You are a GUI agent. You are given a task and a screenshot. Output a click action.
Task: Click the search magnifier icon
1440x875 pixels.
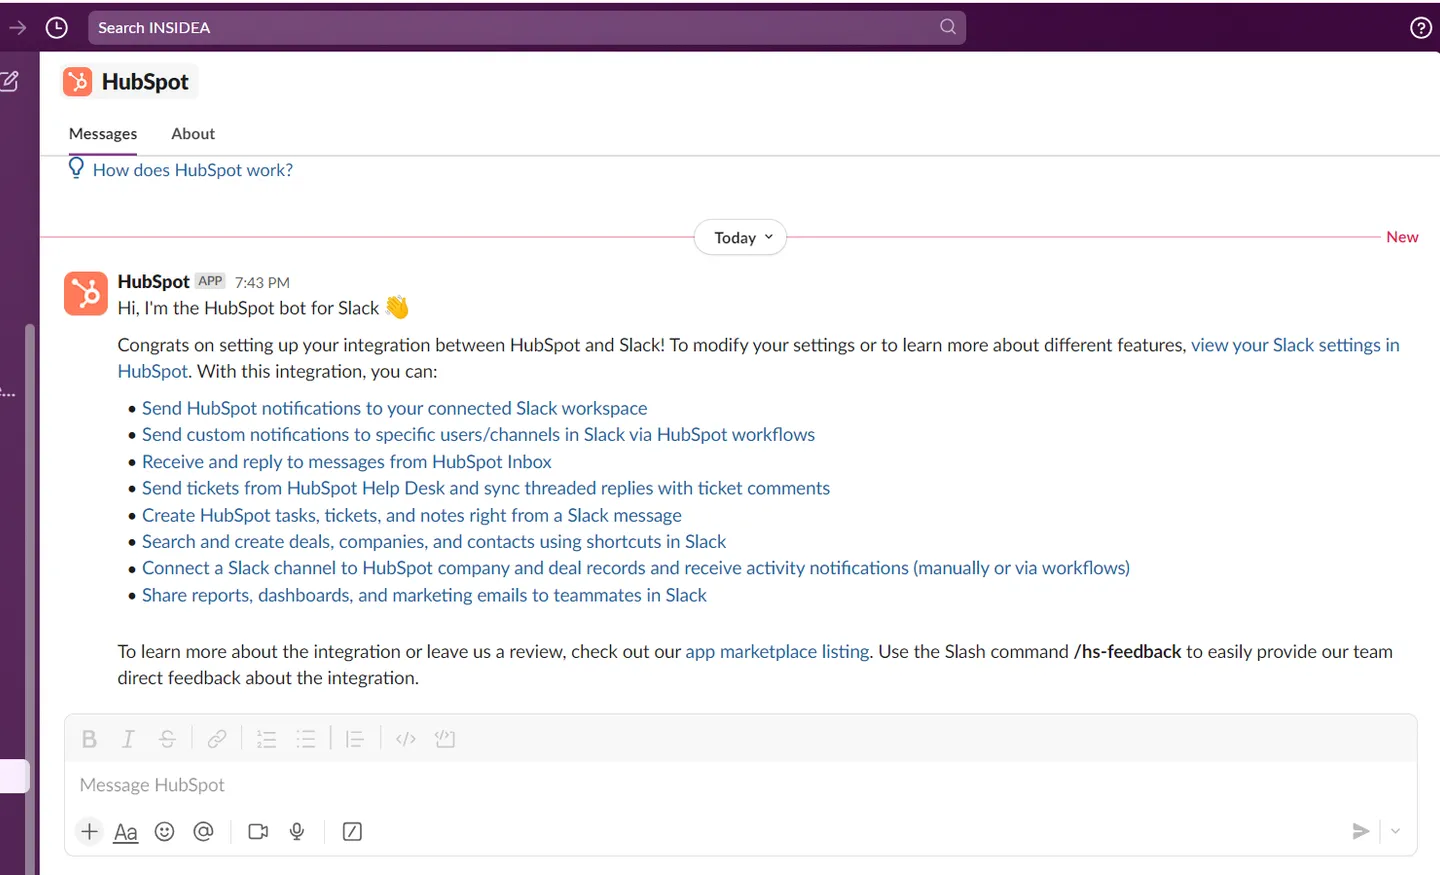coord(948,27)
